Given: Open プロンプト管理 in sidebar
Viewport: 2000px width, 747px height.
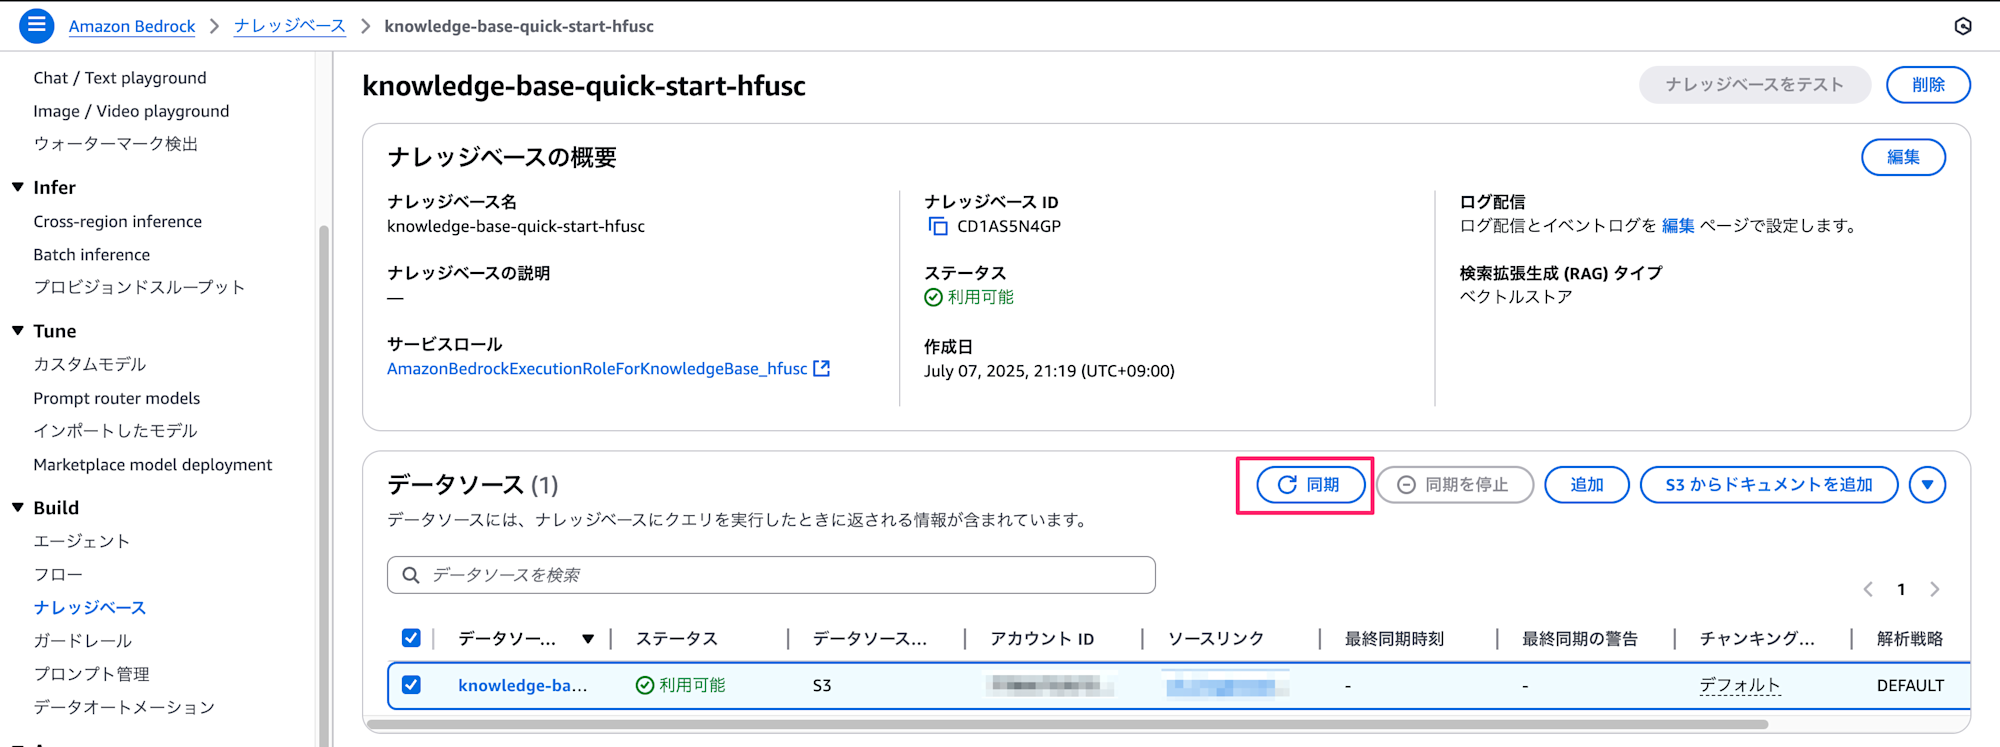Looking at the screenshot, I should tap(91, 674).
